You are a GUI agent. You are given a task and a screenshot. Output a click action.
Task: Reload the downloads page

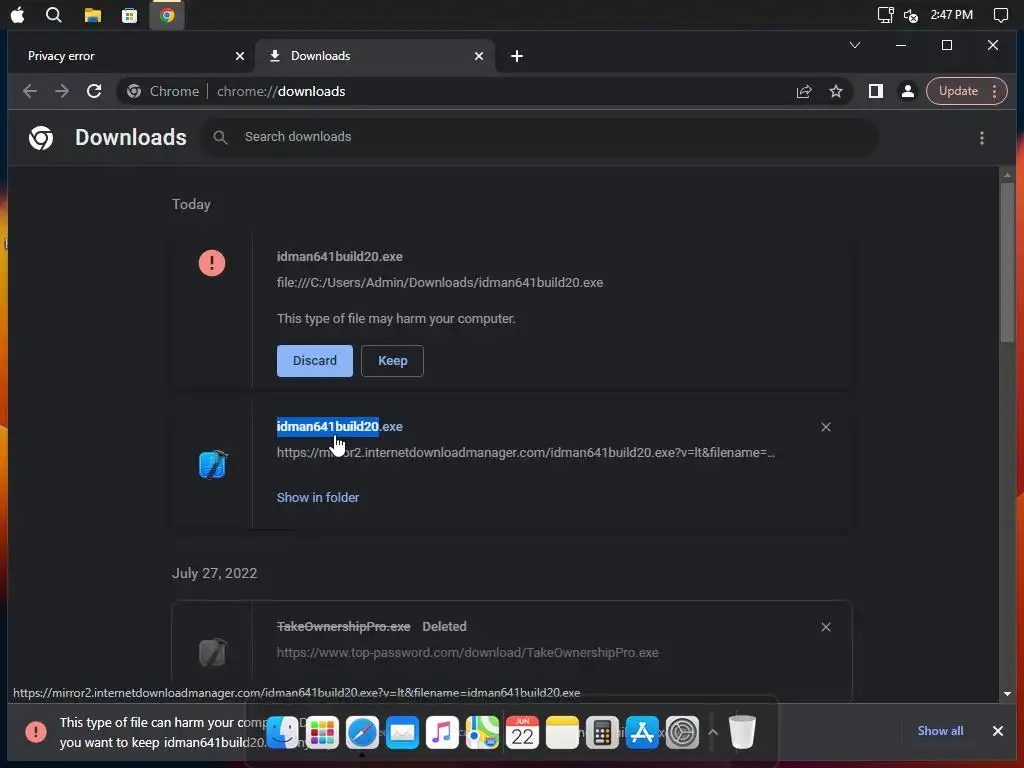(94, 91)
